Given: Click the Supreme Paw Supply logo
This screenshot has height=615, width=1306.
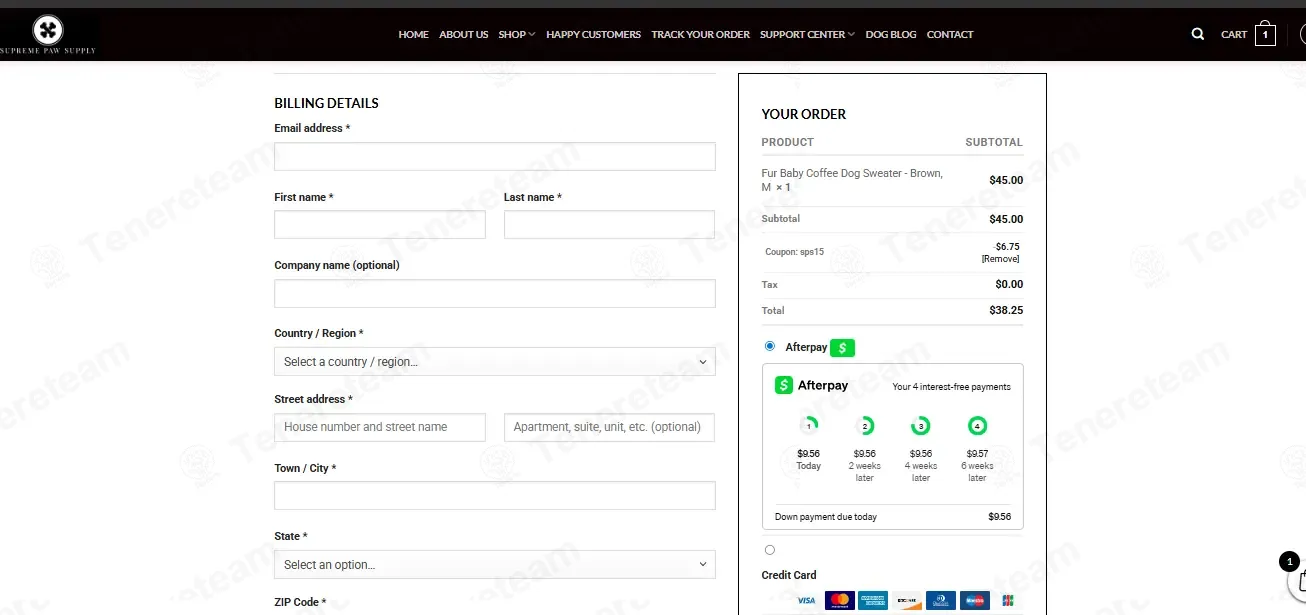Looking at the screenshot, I should point(48,34).
